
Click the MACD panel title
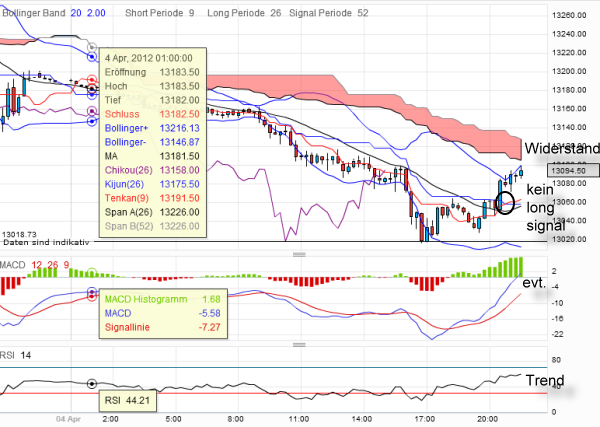(13, 265)
